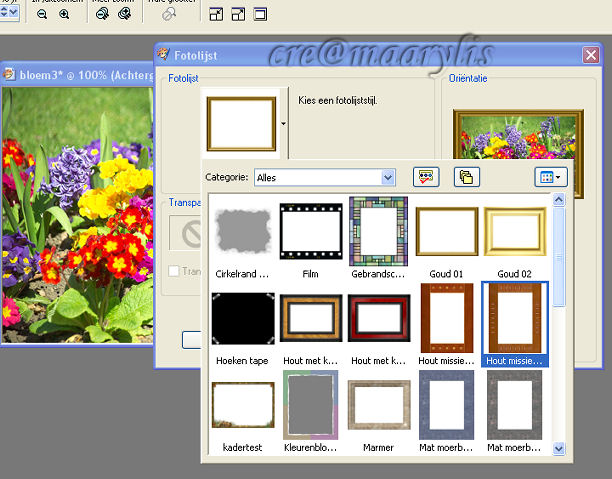Click the frame list scroll down arrow
The height and width of the screenshot is (479, 612).
(559, 449)
